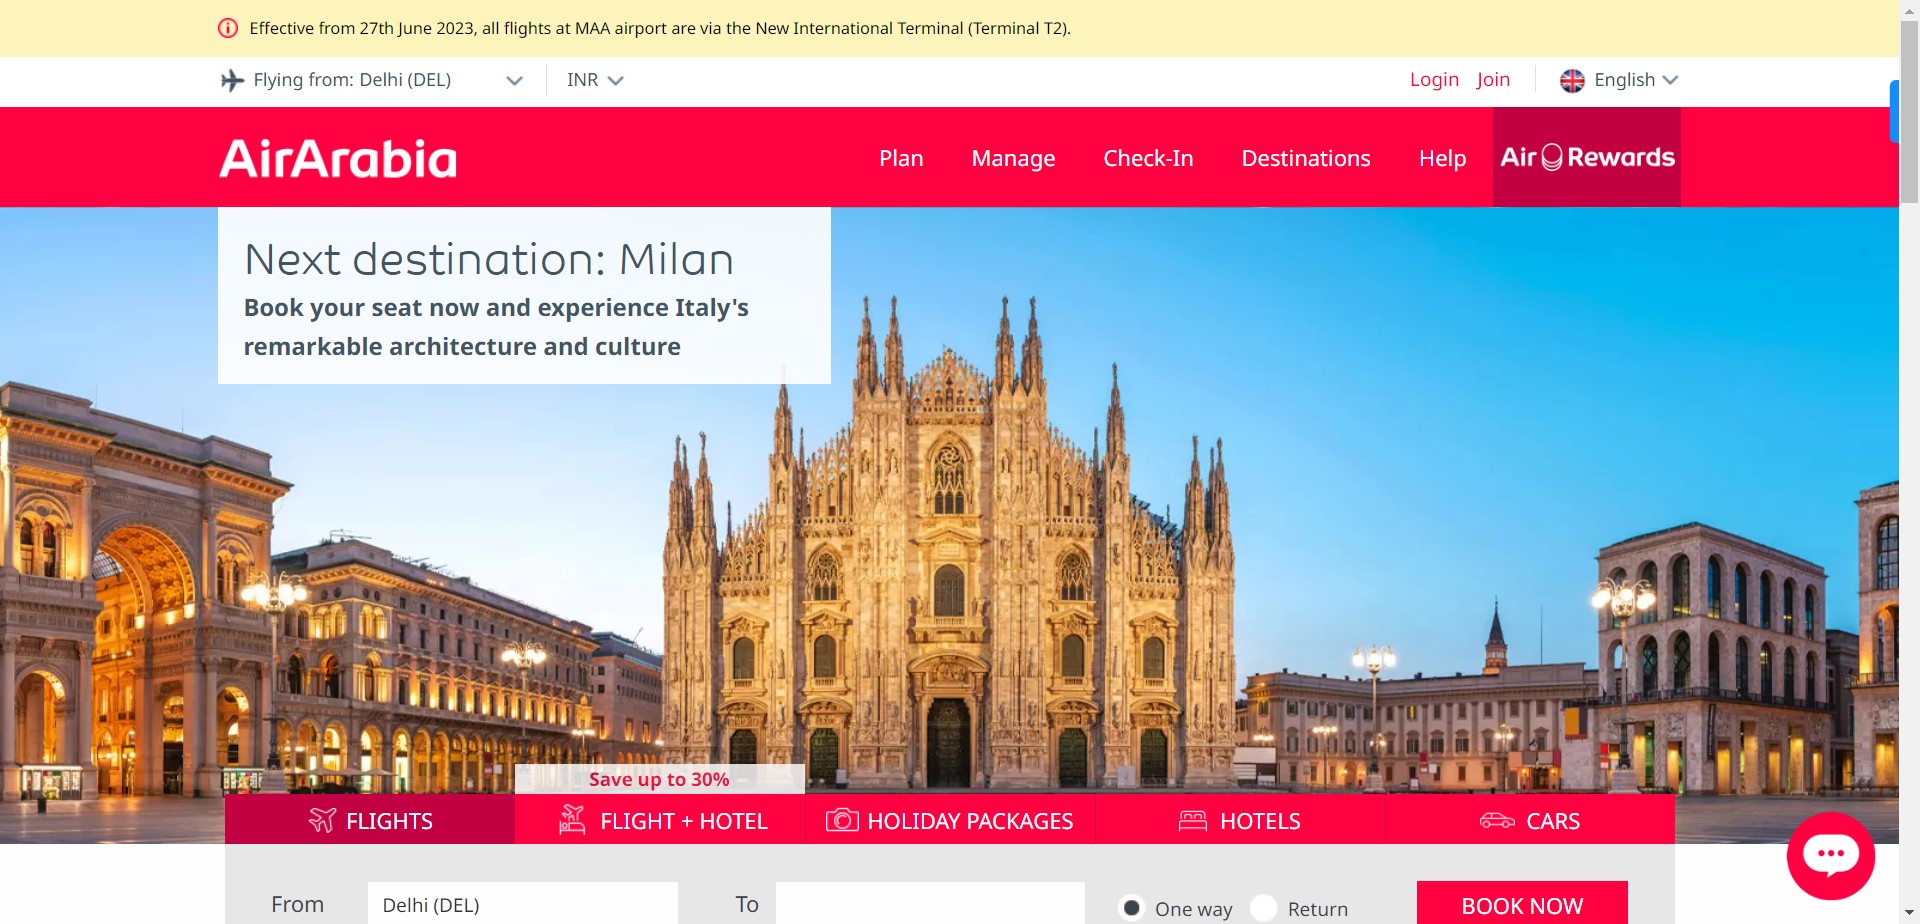Select the Return trip radio button
1920x924 pixels.
[x=1264, y=908]
